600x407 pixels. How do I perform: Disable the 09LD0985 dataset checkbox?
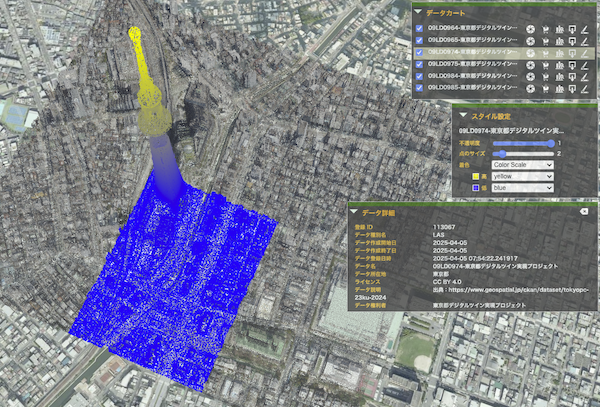(419, 88)
